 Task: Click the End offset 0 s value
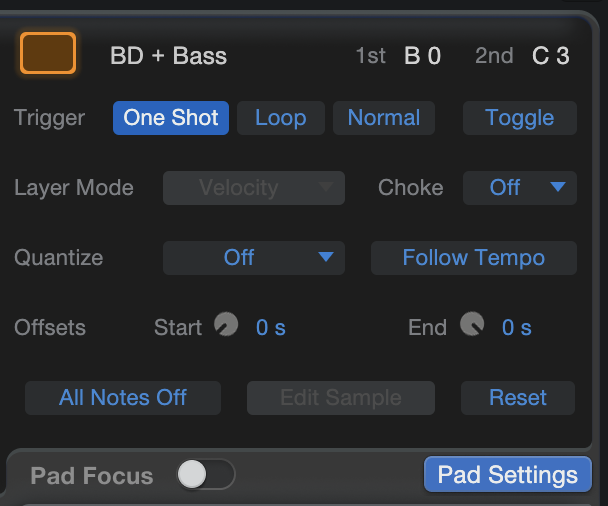coord(516,328)
